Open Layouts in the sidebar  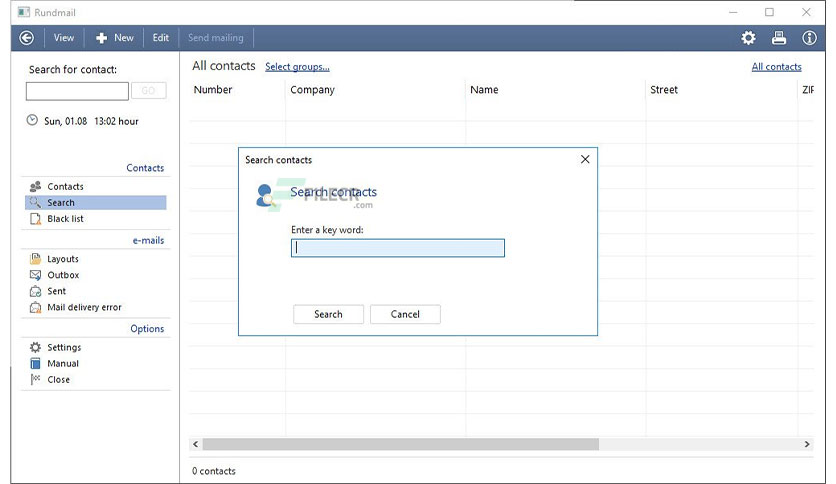coord(63,259)
